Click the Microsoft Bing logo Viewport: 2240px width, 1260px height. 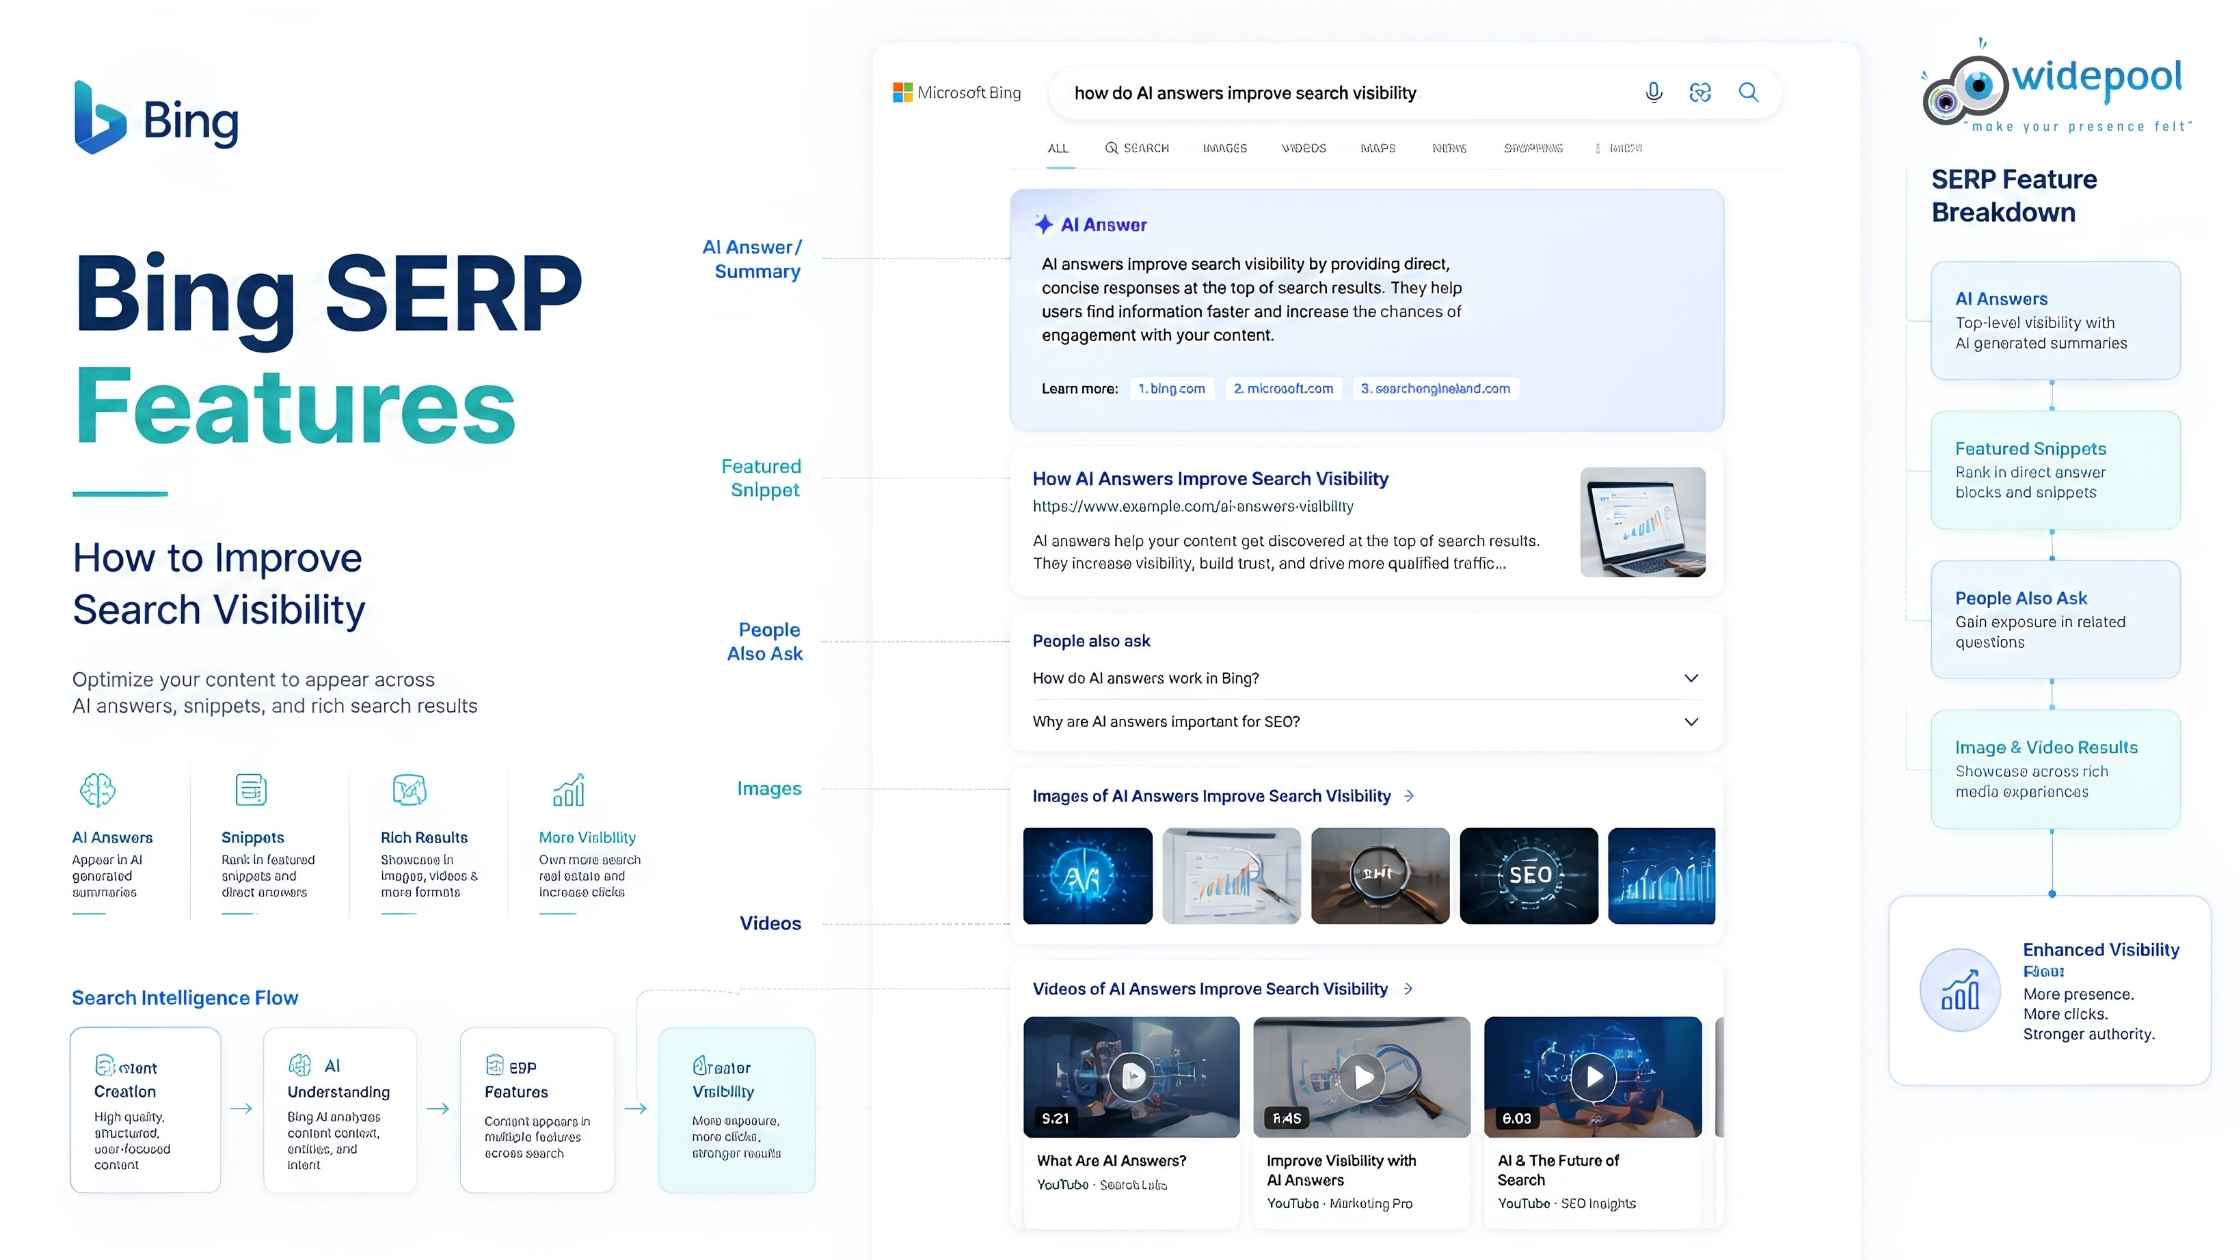click(957, 92)
